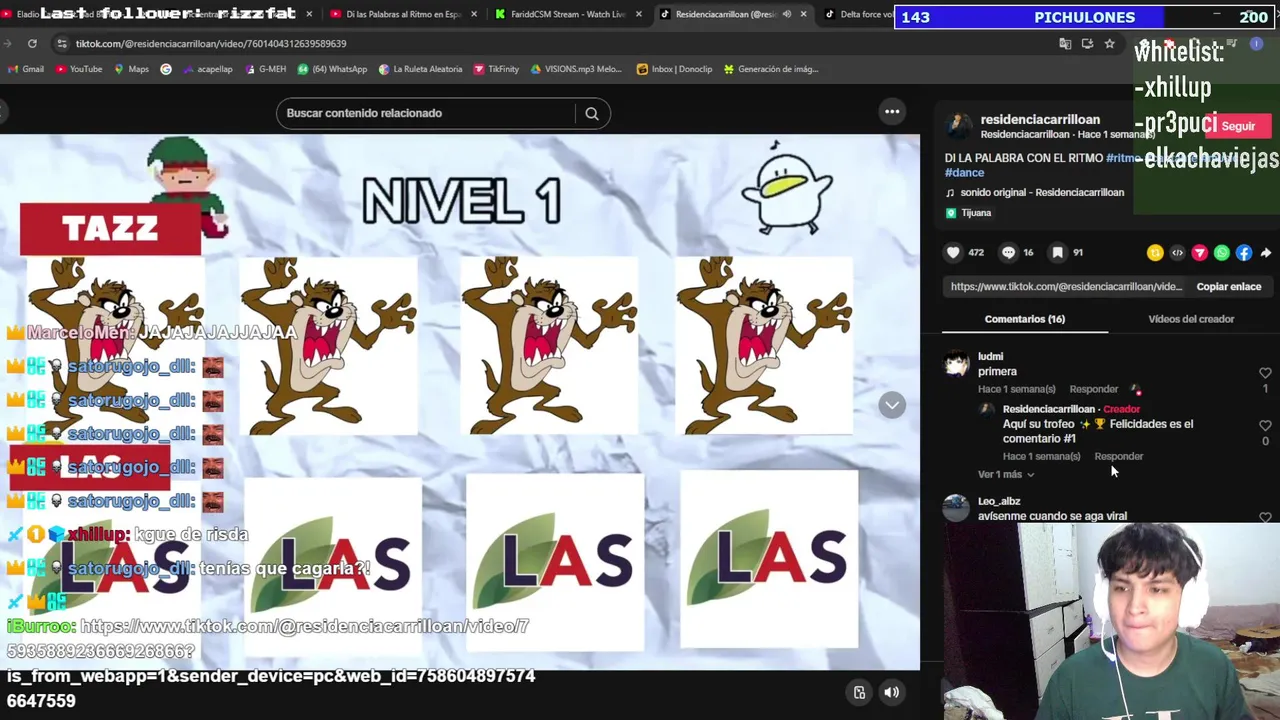Click the auto-scroll icon beside the speaker
Screen dimensions: 1280x720
(x=859, y=692)
